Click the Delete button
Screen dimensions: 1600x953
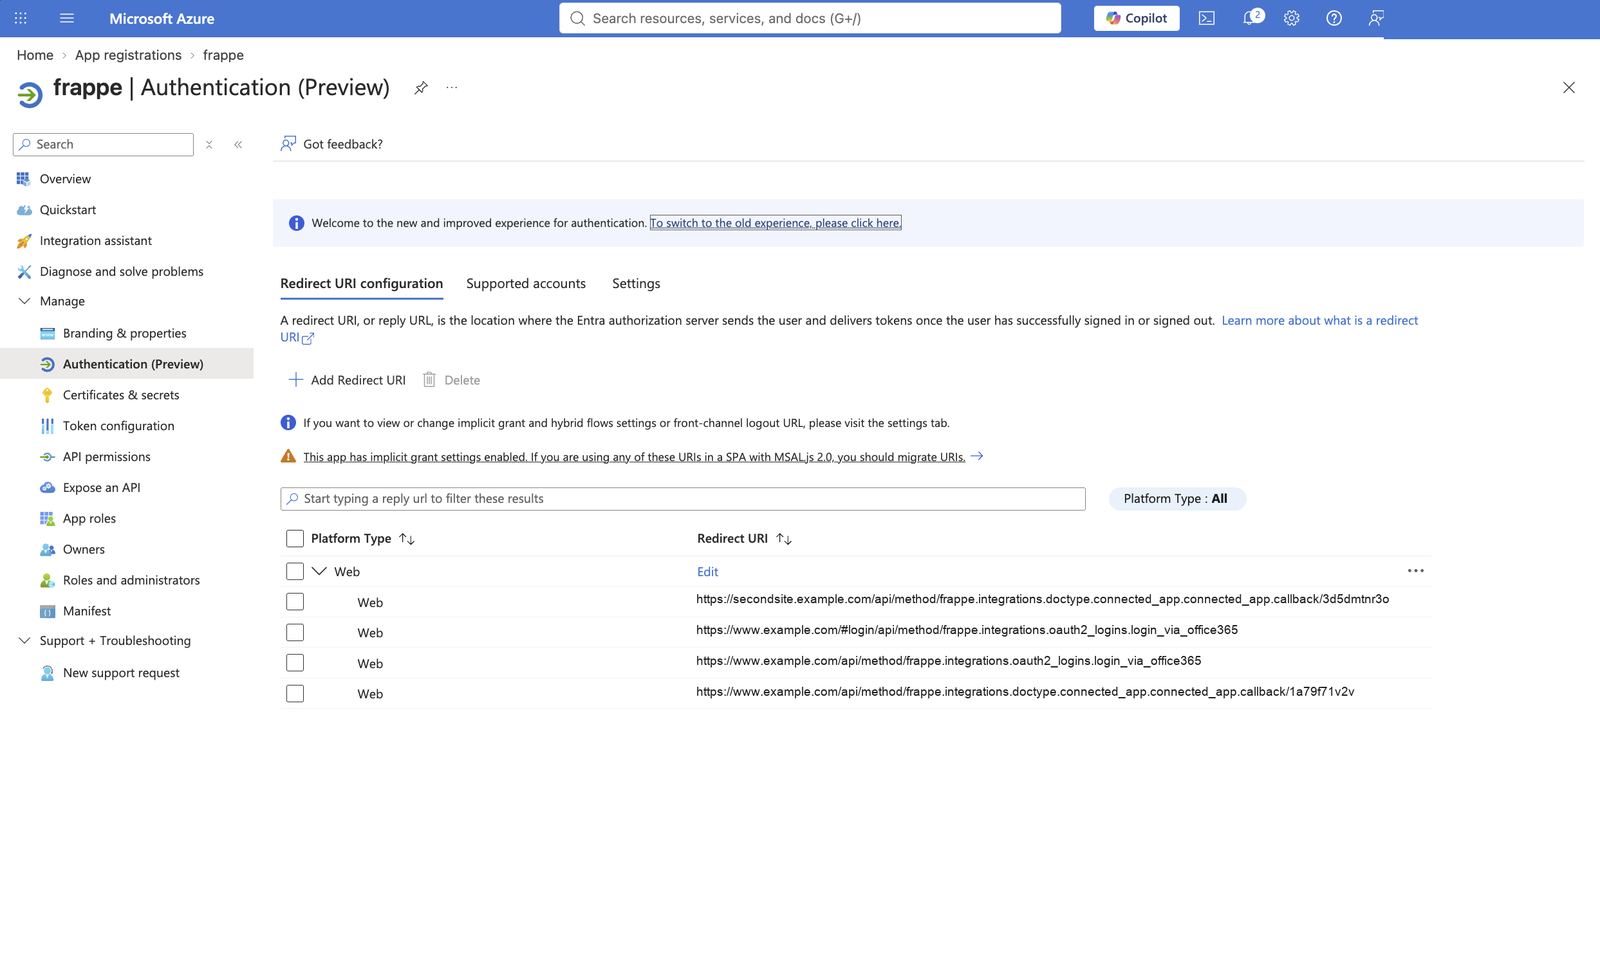click(x=451, y=380)
